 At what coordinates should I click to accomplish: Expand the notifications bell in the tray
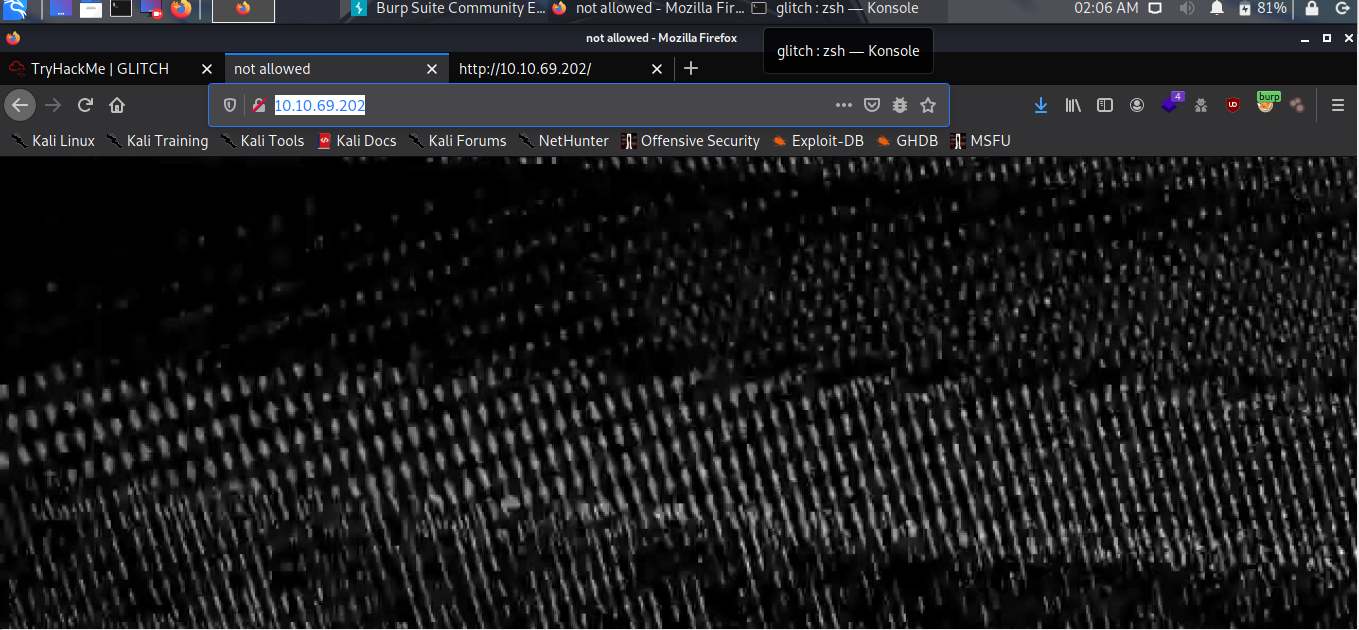tap(1216, 8)
